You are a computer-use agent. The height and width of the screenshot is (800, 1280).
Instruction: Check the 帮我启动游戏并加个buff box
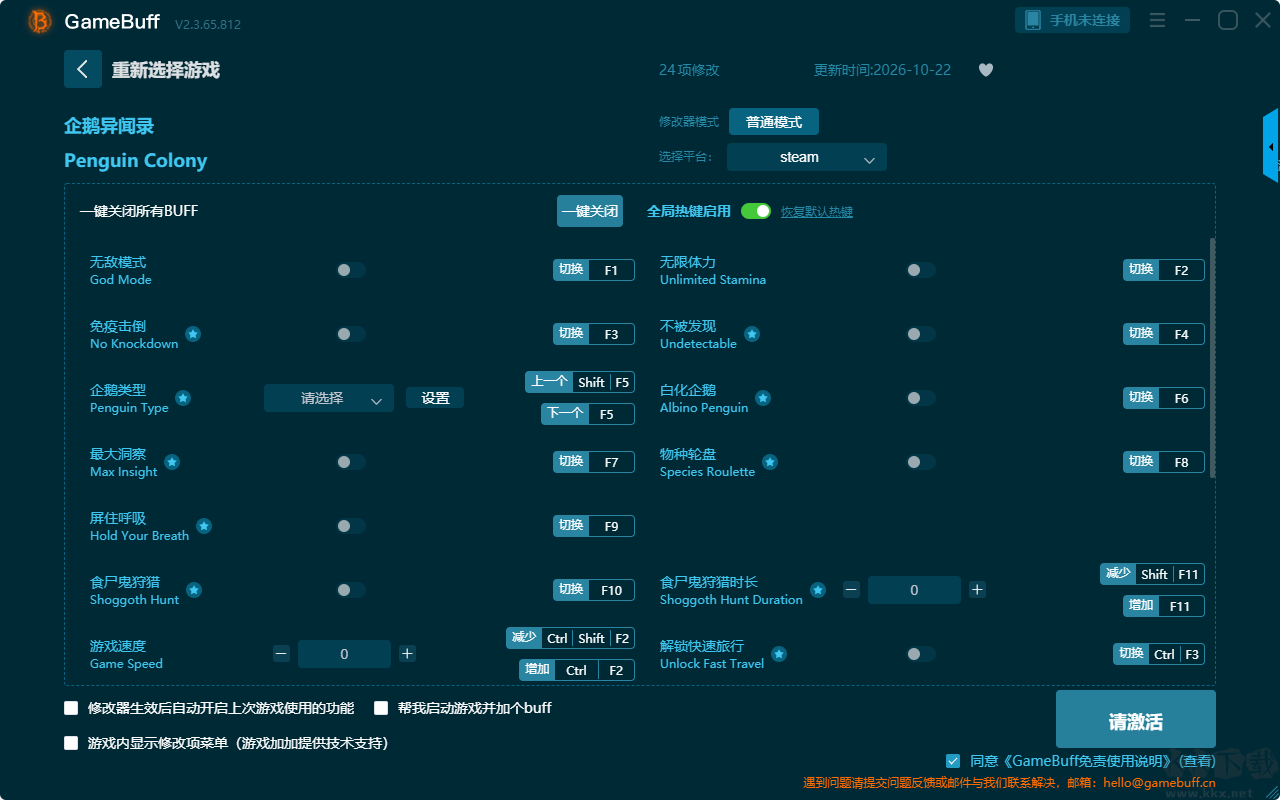point(381,708)
